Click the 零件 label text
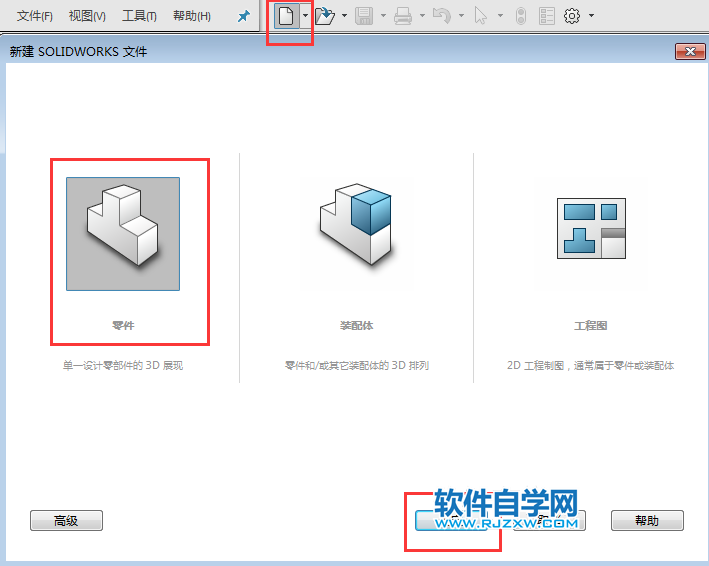This screenshot has height=566, width=709. point(123,325)
